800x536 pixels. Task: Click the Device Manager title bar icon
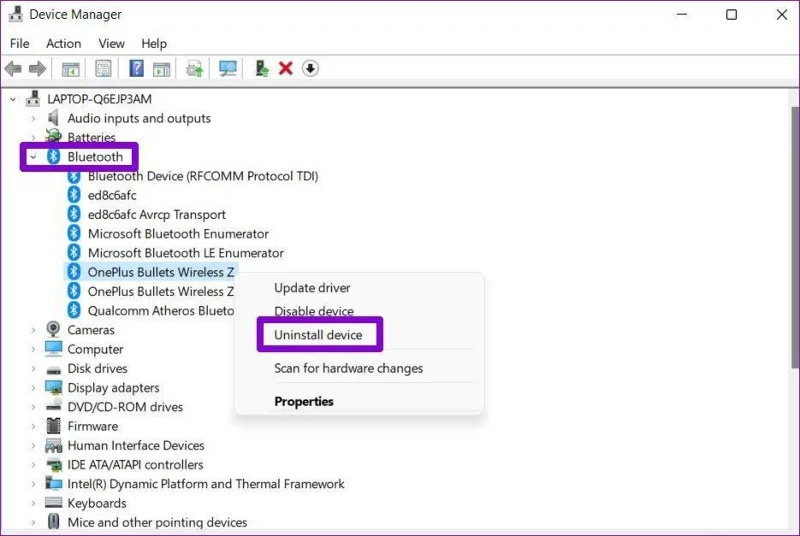pyautogui.click(x=15, y=14)
